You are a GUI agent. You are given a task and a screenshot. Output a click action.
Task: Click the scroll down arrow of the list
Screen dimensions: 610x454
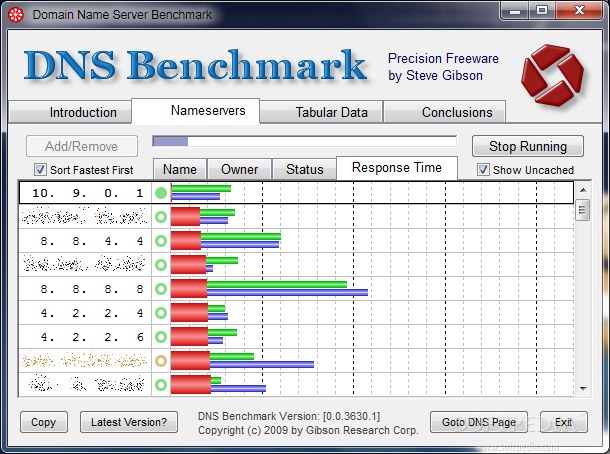tap(583, 388)
